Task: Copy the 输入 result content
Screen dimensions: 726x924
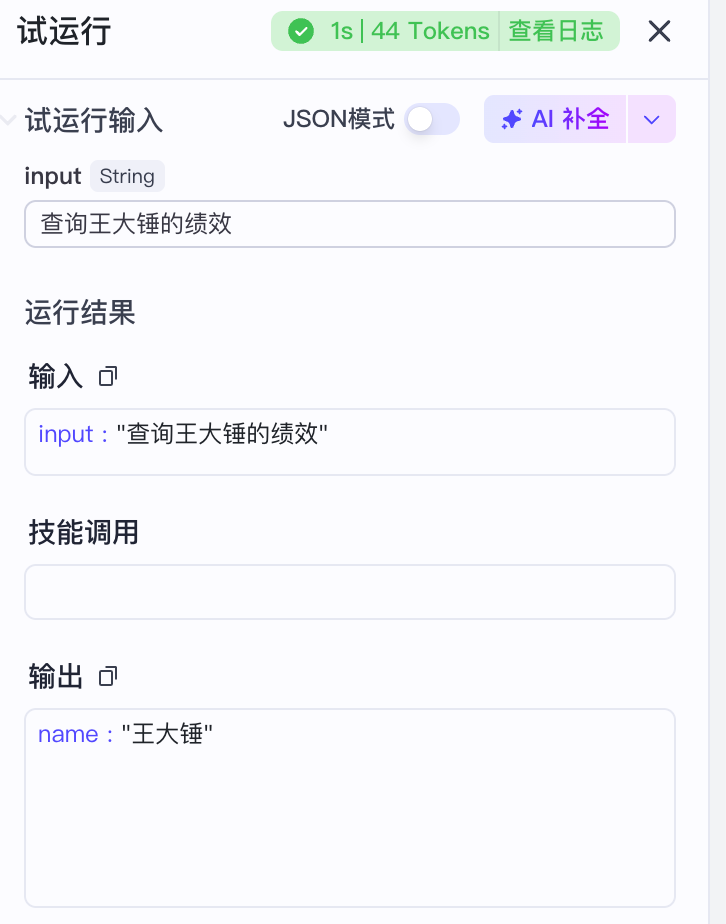Action: [x=108, y=377]
